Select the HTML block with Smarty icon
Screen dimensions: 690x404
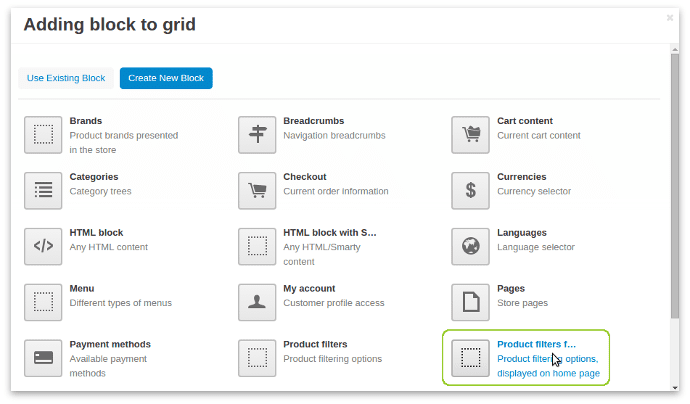tap(257, 246)
